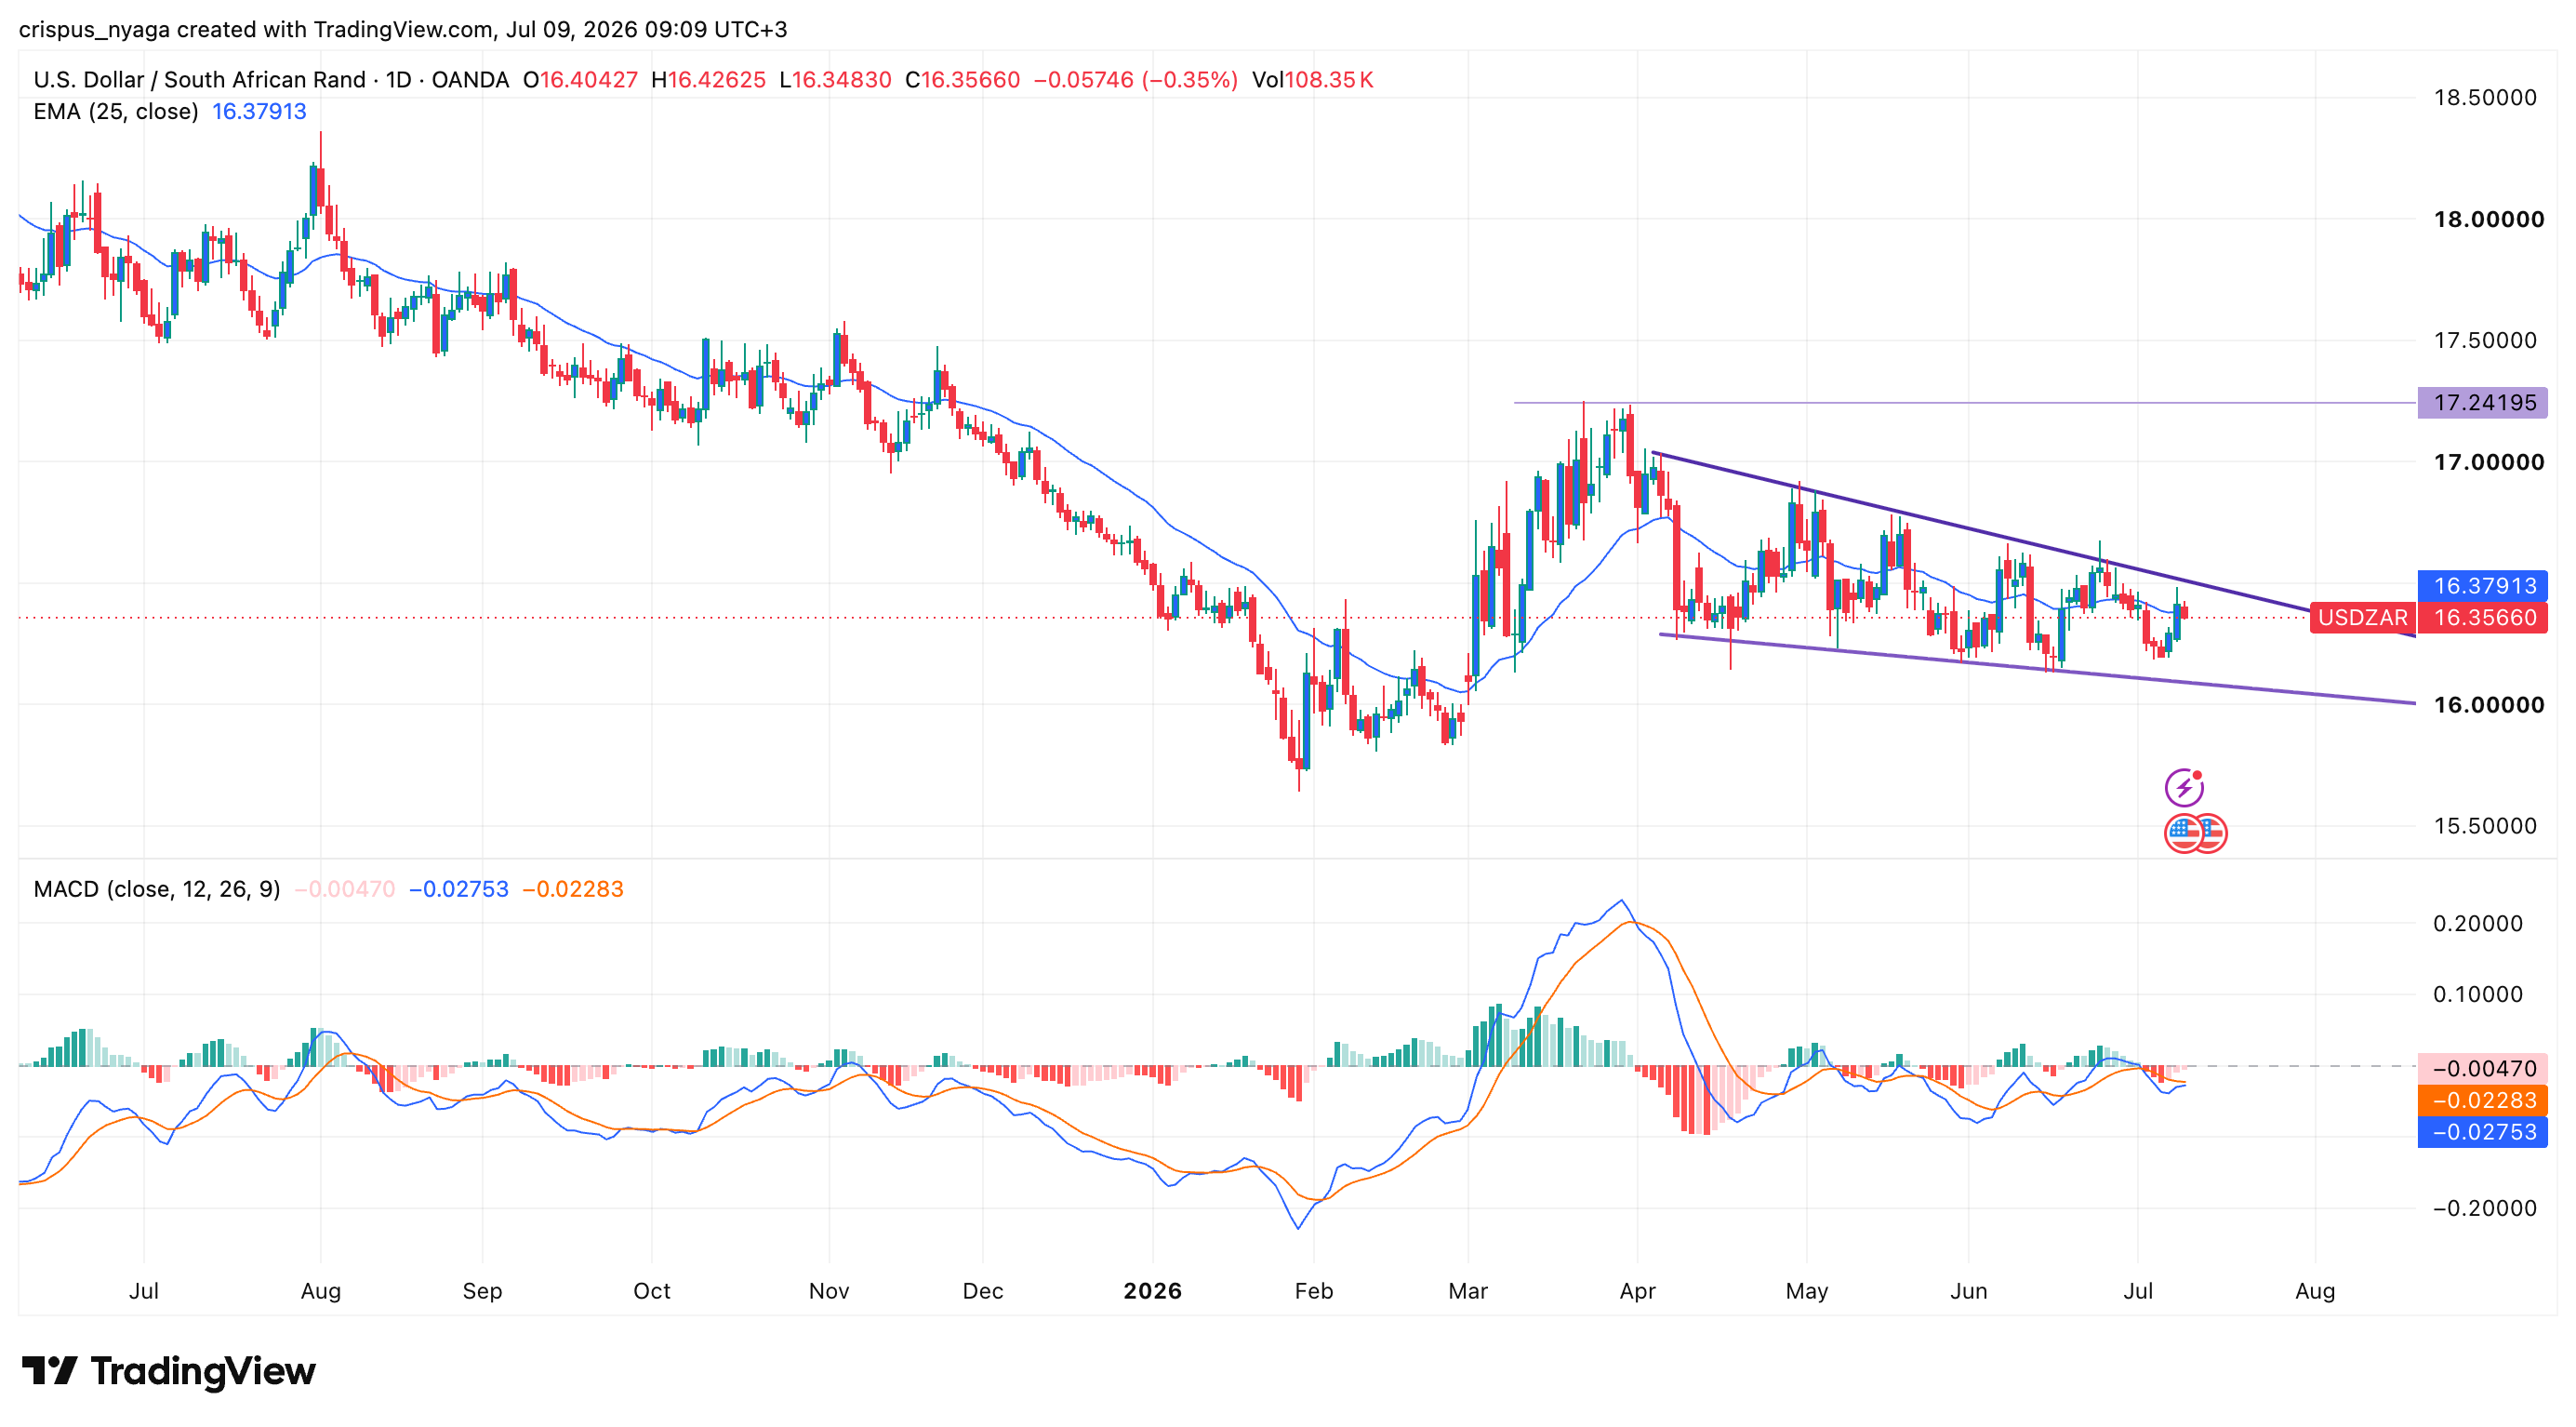Click the TradingView logo
The width and height of the screenshot is (2576, 1427).
coord(168,1371)
